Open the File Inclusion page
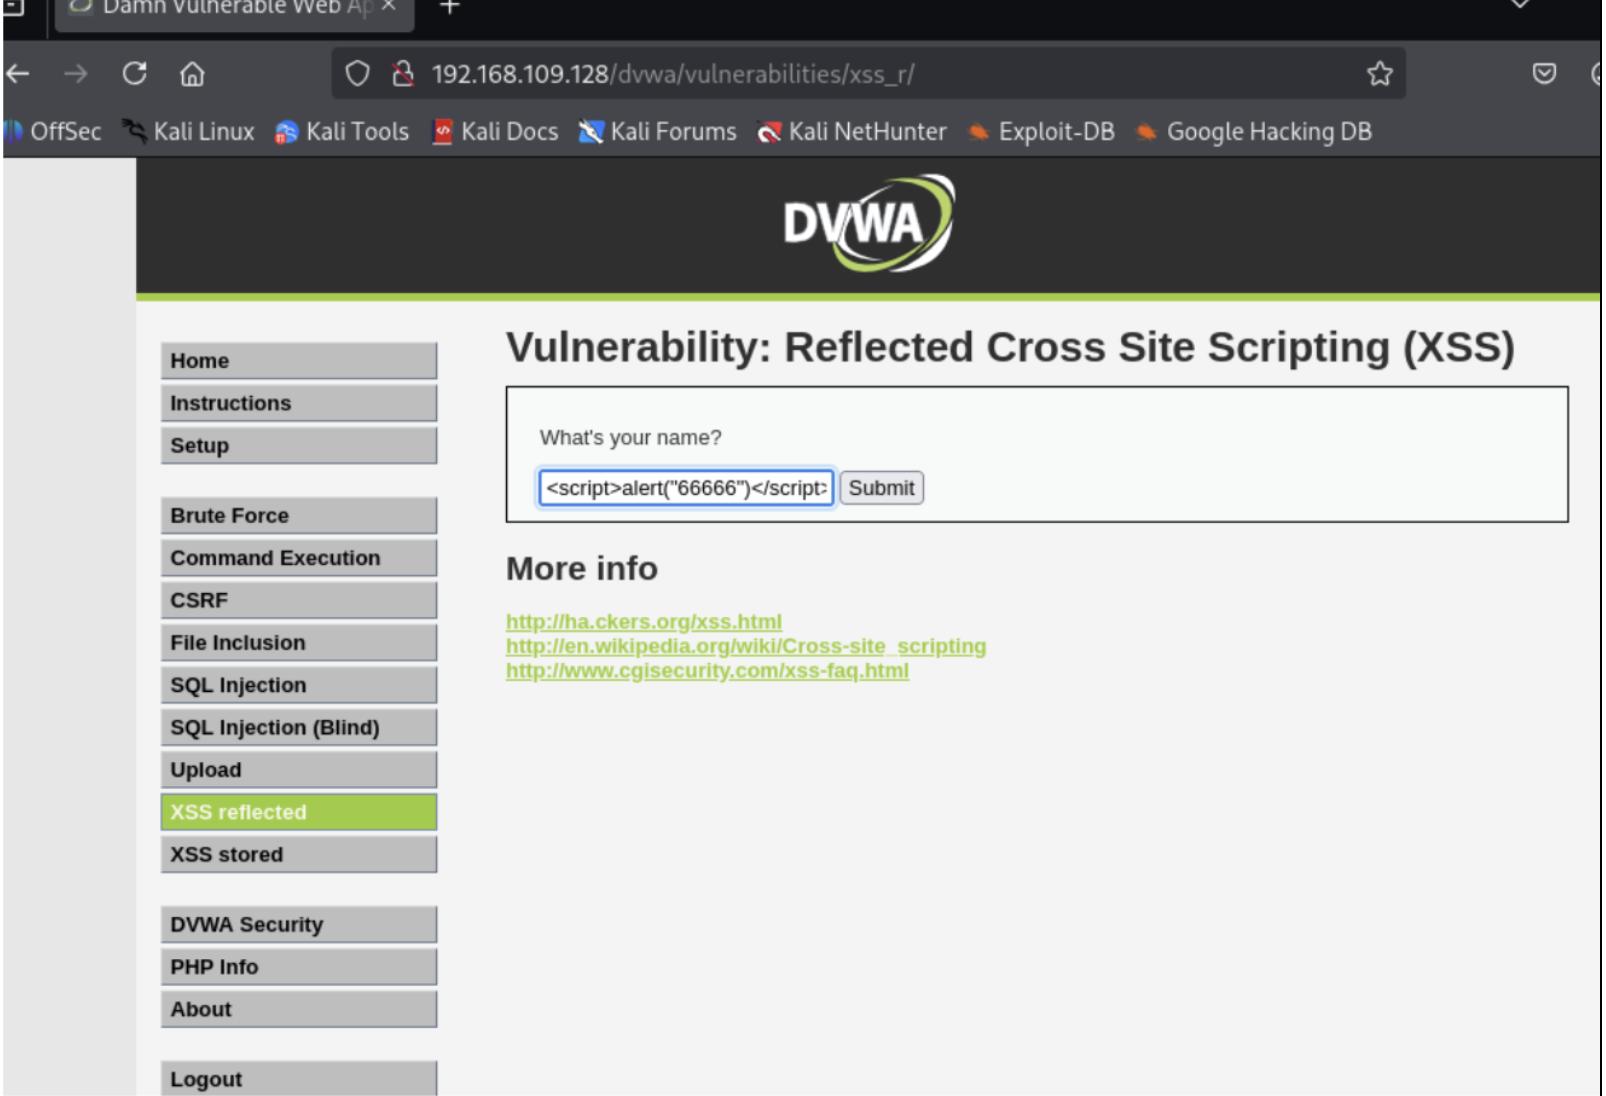 (x=299, y=643)
